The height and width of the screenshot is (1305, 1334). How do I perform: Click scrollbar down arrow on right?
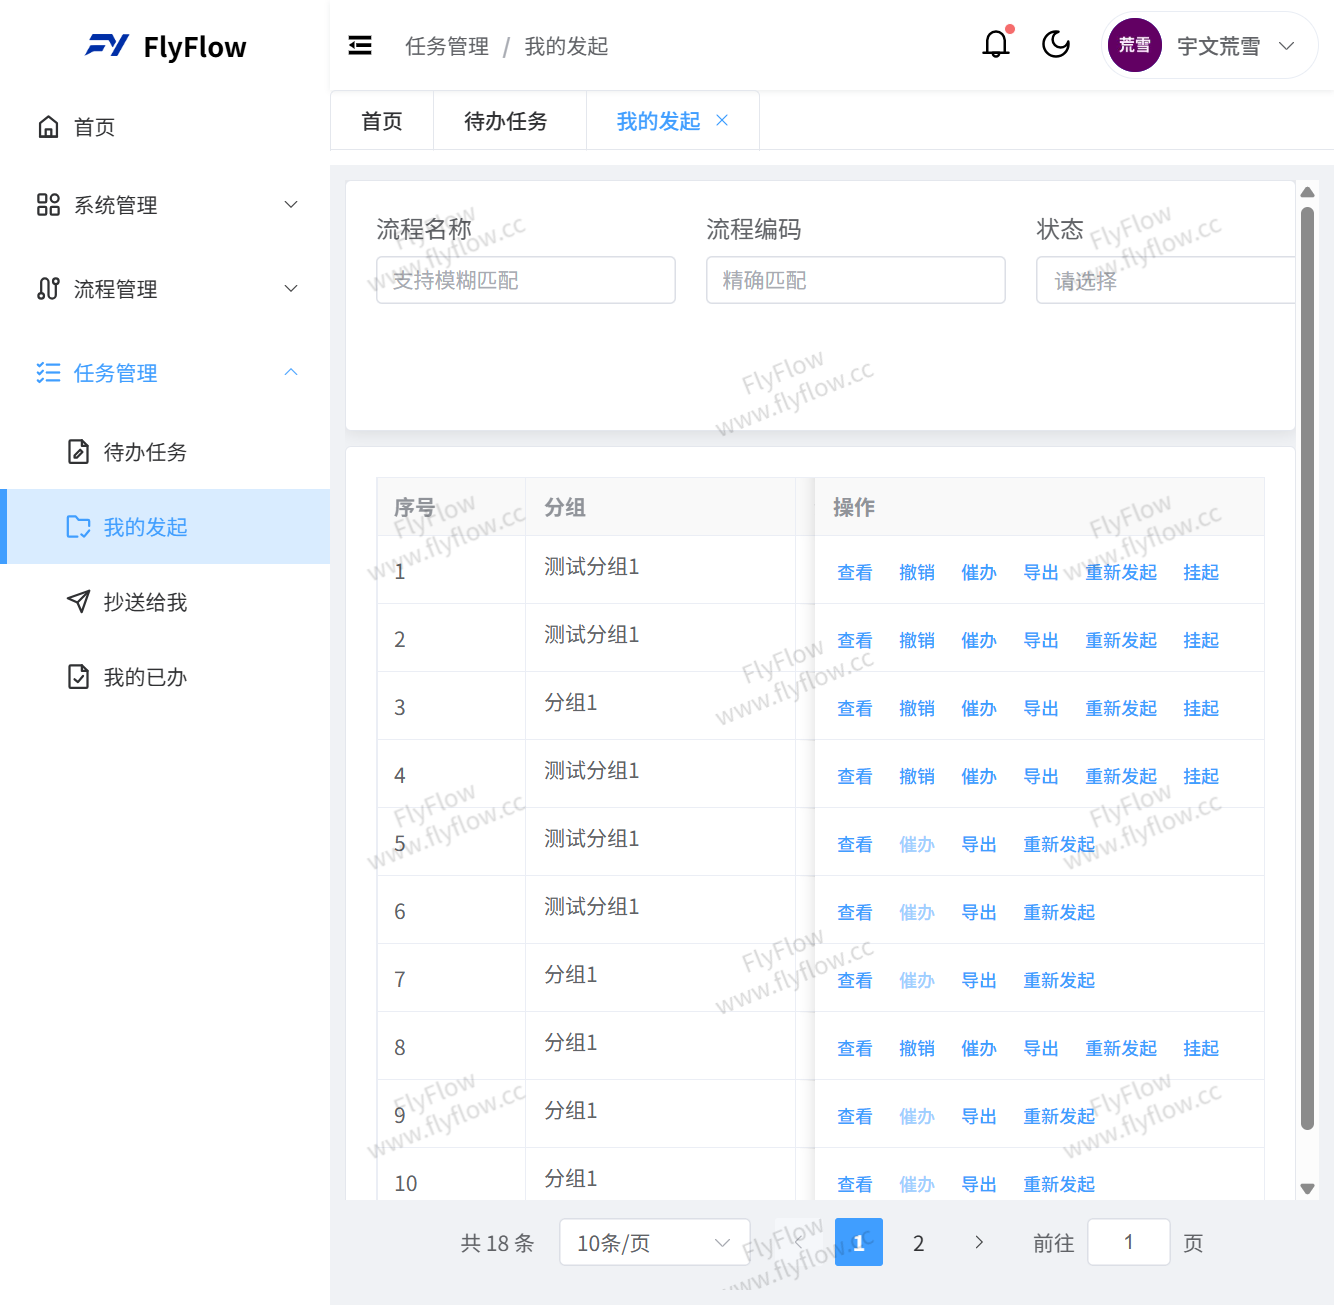(x=1307, y=1189)
